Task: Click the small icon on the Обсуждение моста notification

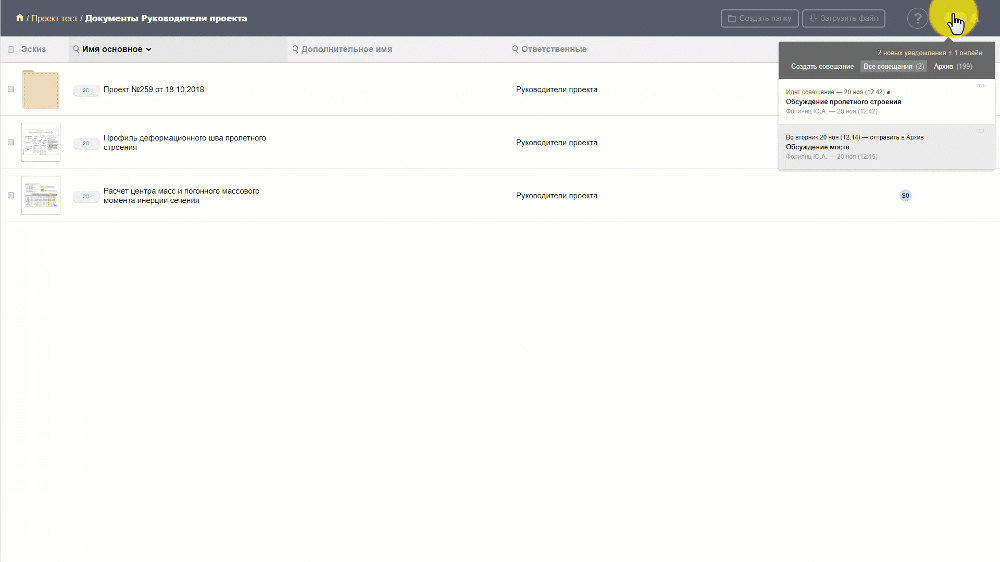Action: [x=980, y=131]
